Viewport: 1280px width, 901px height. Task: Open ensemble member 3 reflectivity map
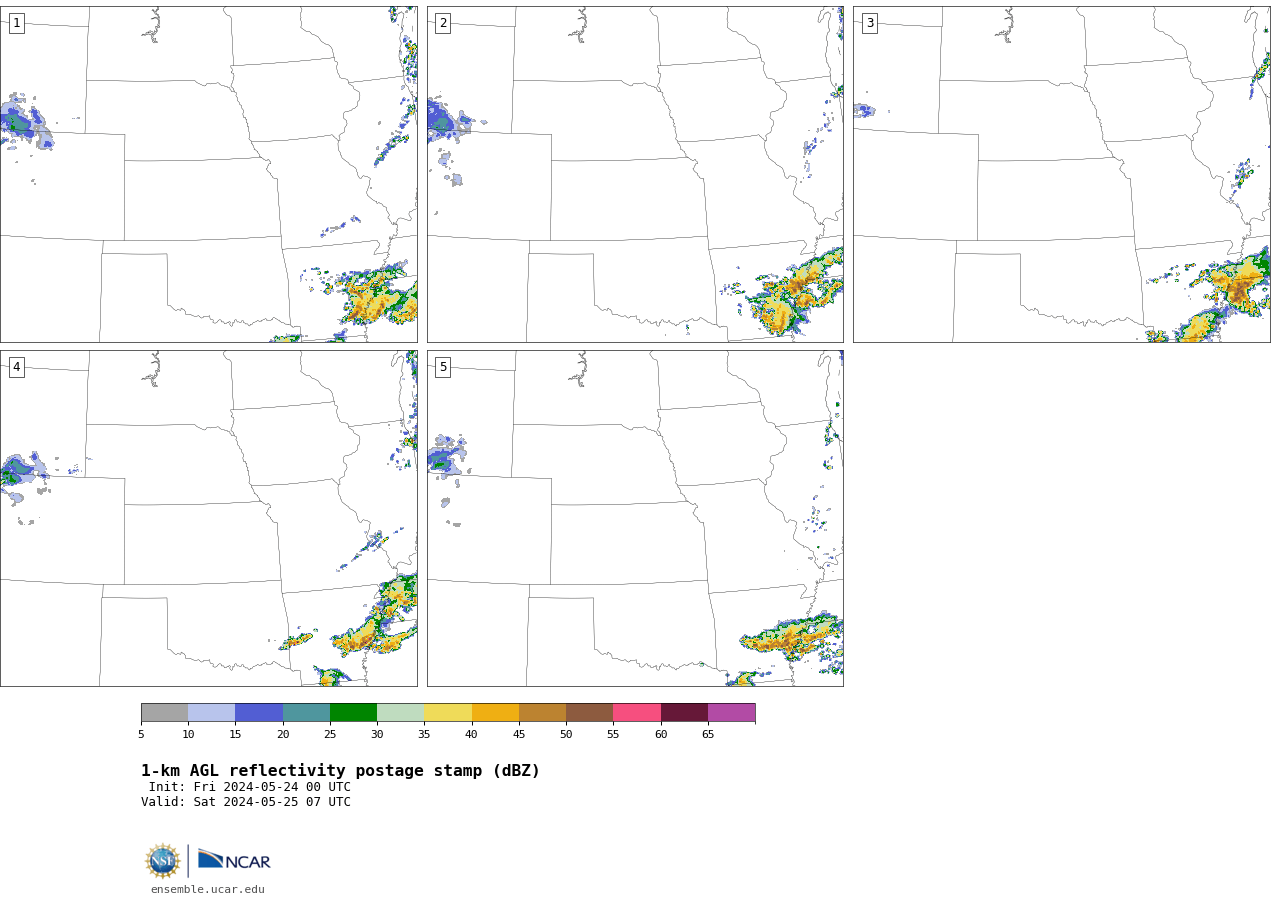[1062, 174]
